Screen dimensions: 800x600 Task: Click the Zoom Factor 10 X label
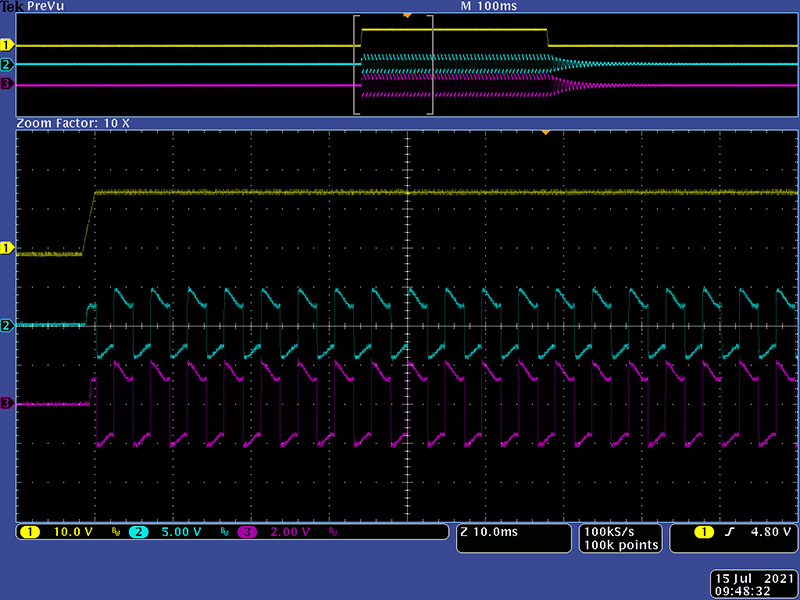coord(73,122)
